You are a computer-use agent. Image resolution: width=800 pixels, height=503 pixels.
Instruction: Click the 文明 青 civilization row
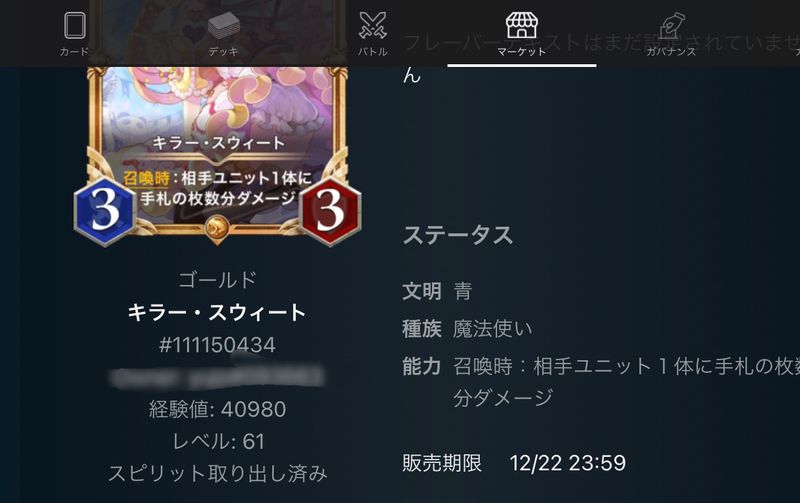[437, 291]
